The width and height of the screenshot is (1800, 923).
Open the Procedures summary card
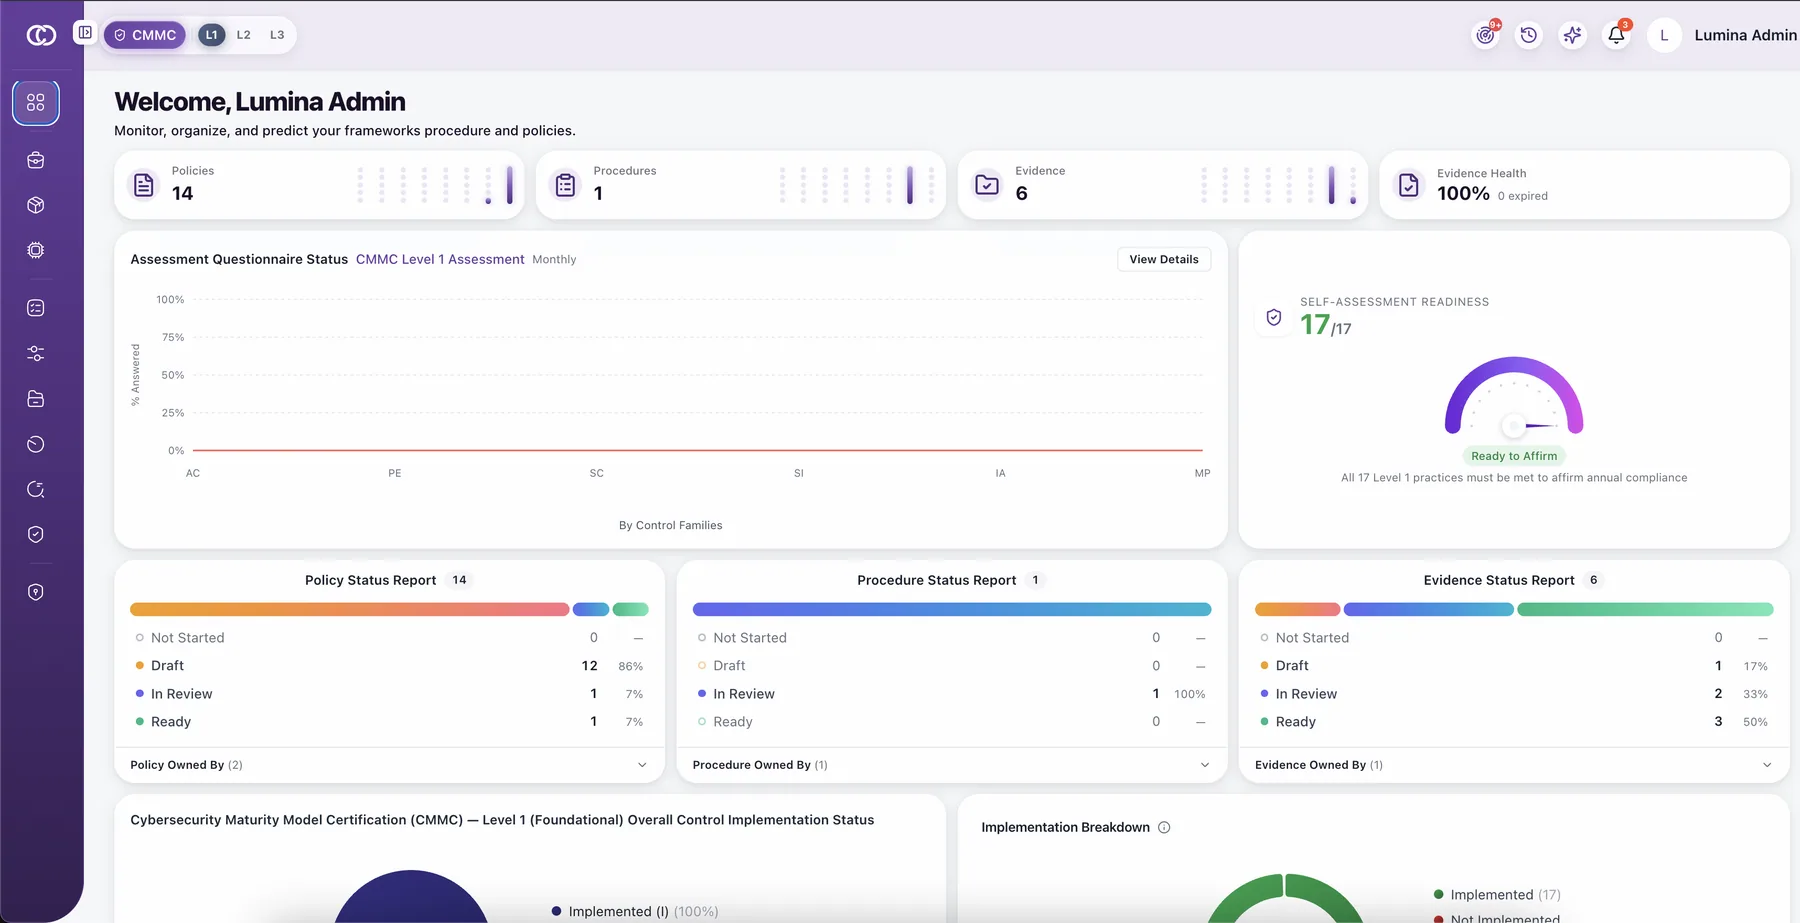(741, 185)
